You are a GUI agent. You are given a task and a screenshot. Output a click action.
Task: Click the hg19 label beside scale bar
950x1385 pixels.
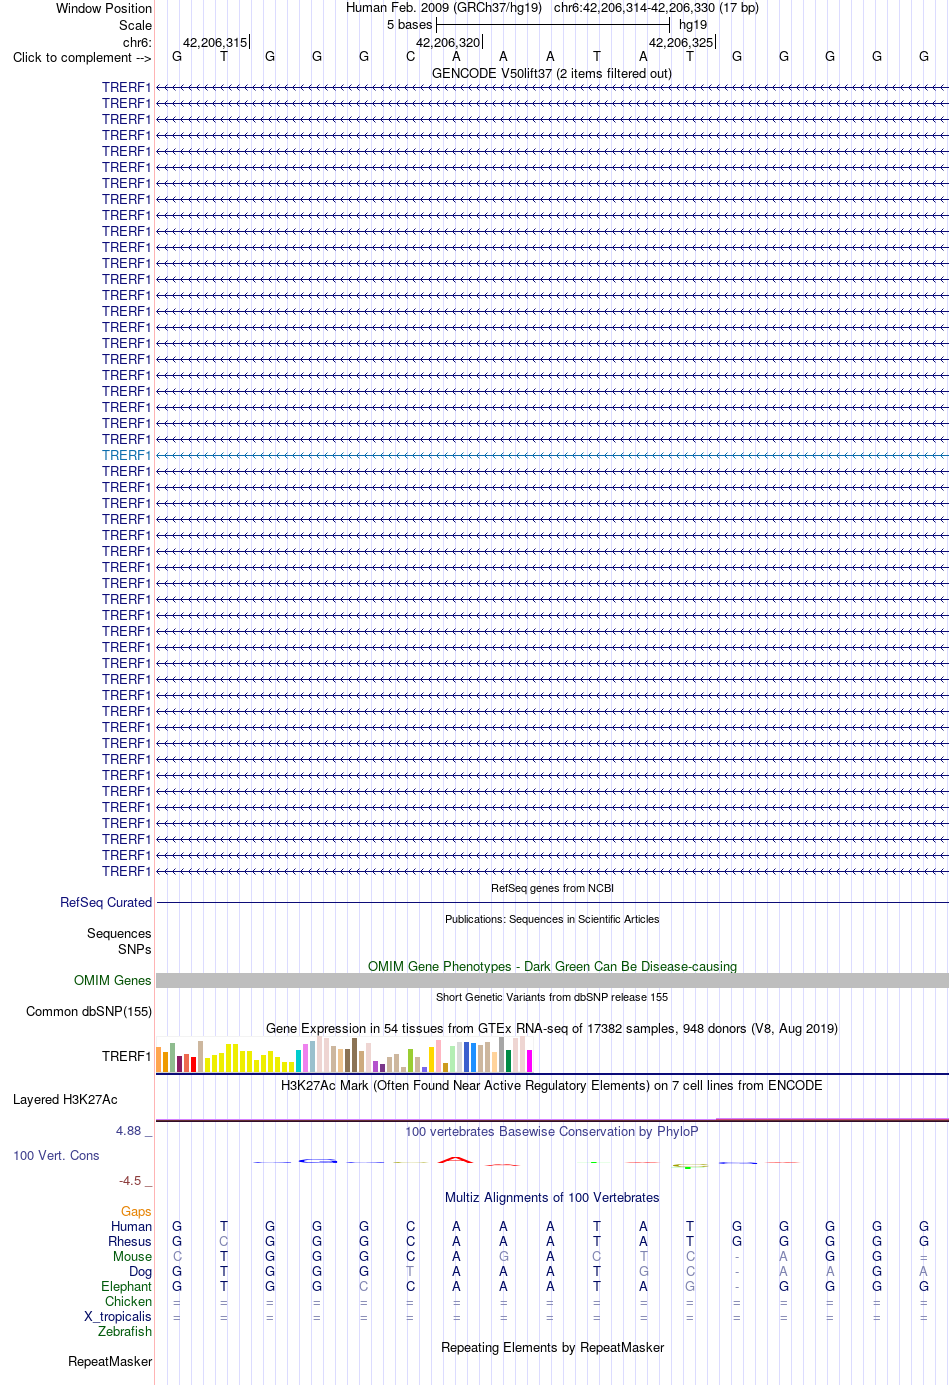tap(693, 25)
